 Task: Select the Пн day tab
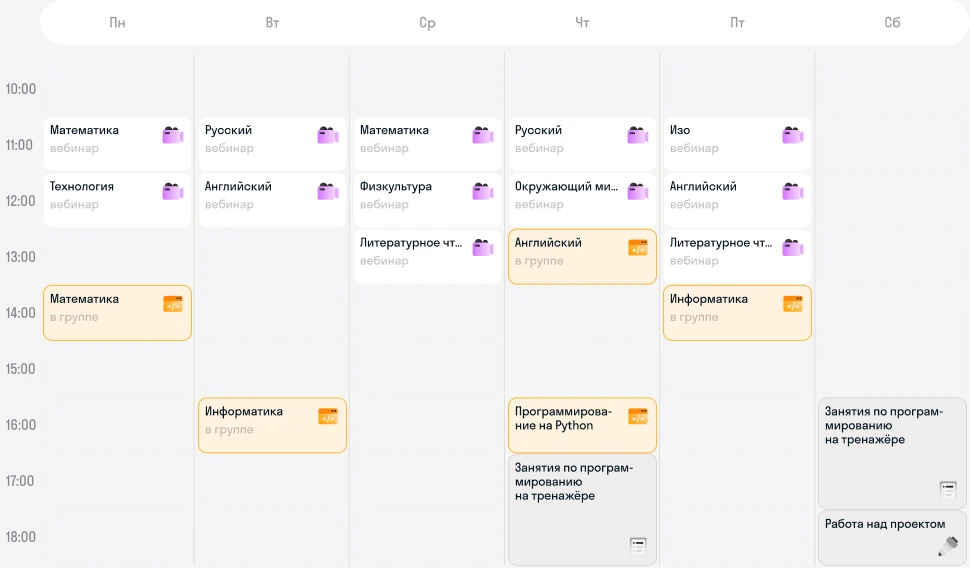coord(118,23)
